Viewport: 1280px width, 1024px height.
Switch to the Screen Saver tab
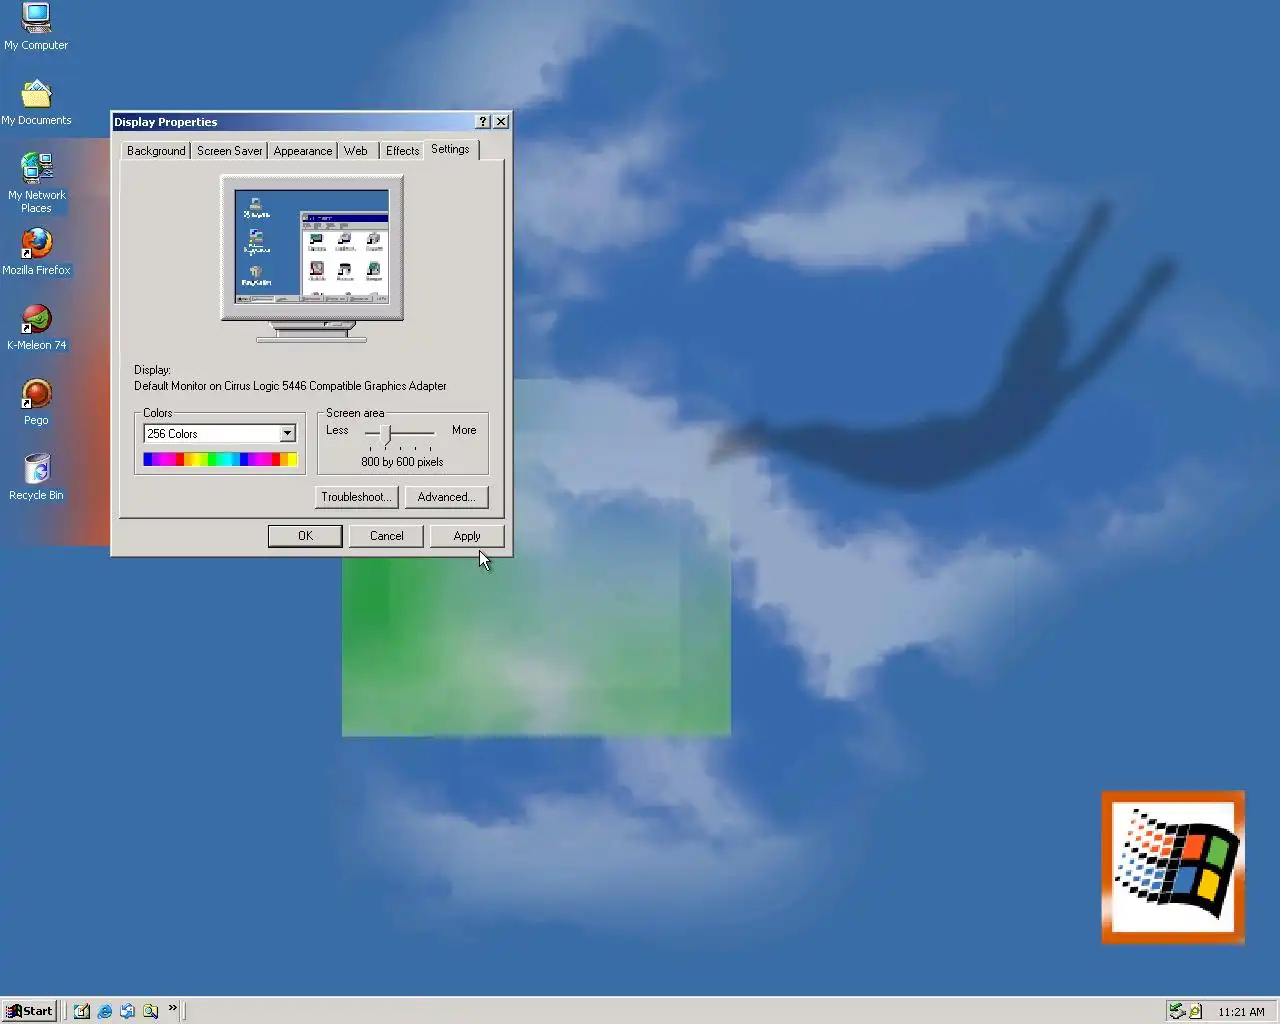[x=229, y=151]
